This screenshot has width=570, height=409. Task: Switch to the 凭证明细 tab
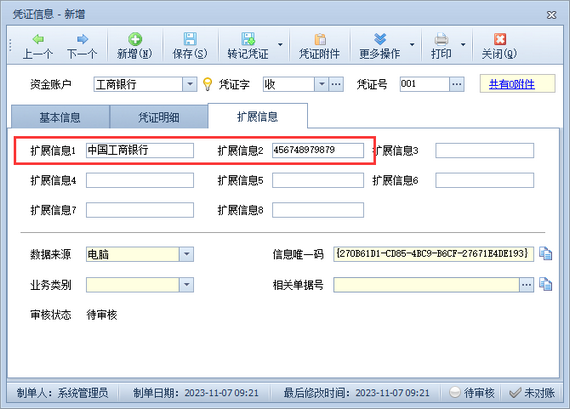click(159, 117)
